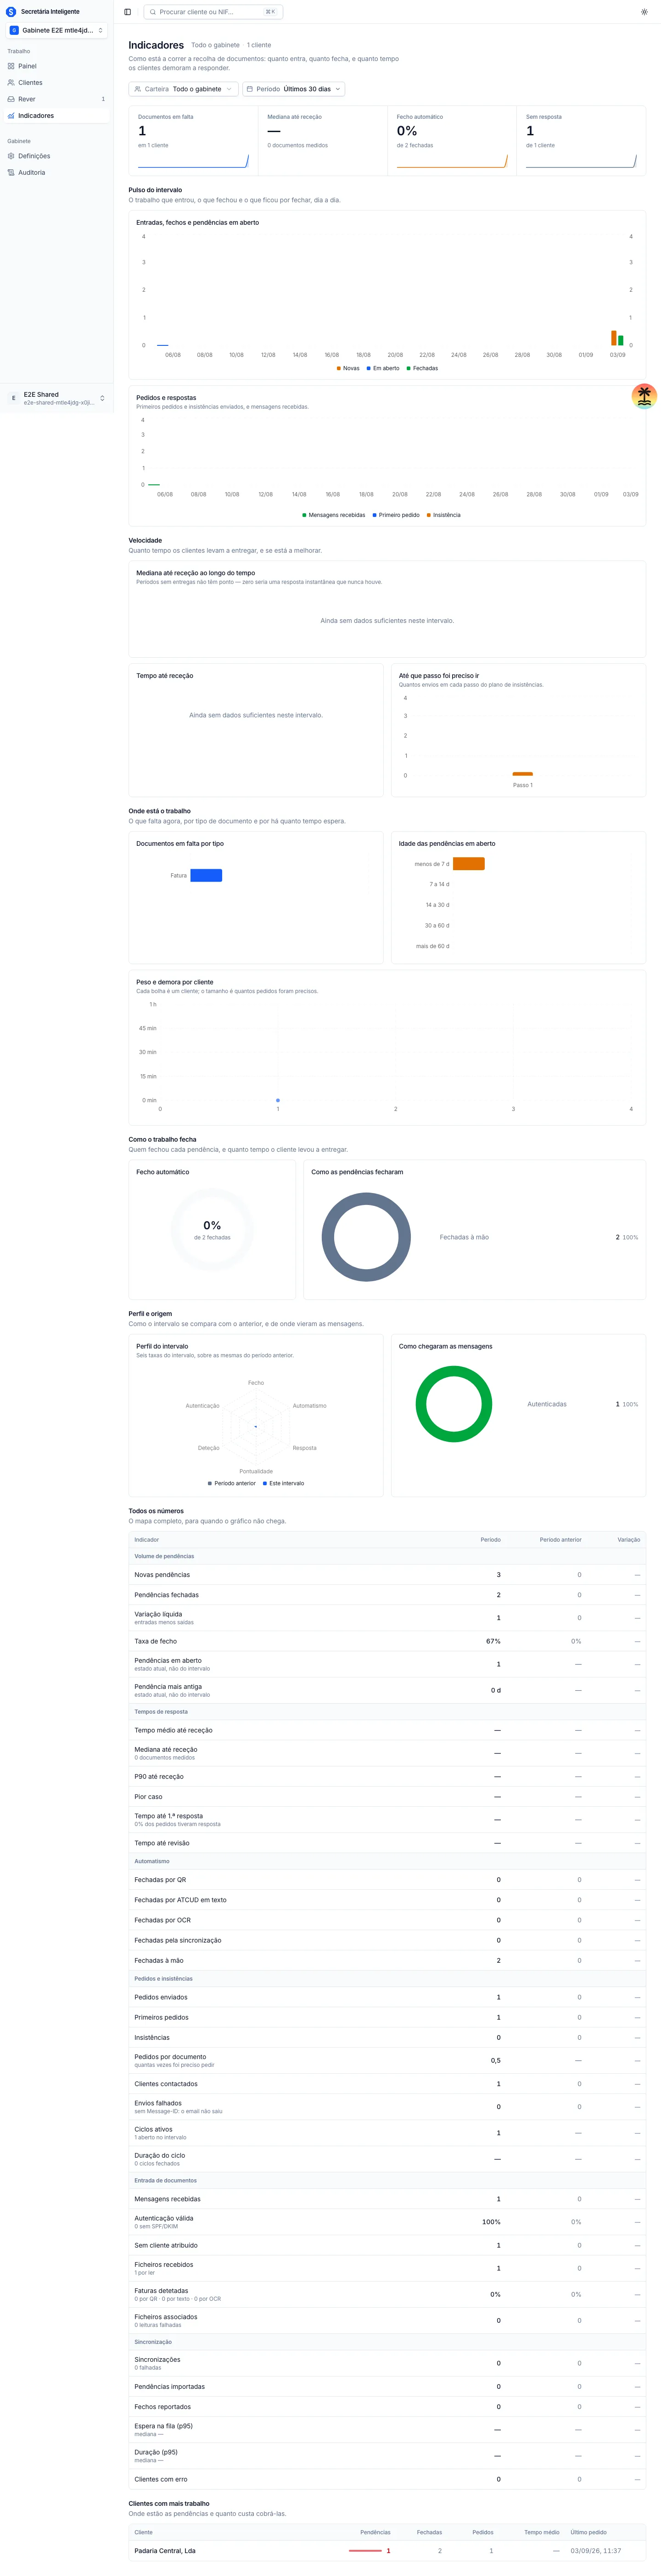The width and height of the screenshot is (661, 2576).
Task: Click the Indicador column header
Action: pyautogui.click(x=147, y=1539)
